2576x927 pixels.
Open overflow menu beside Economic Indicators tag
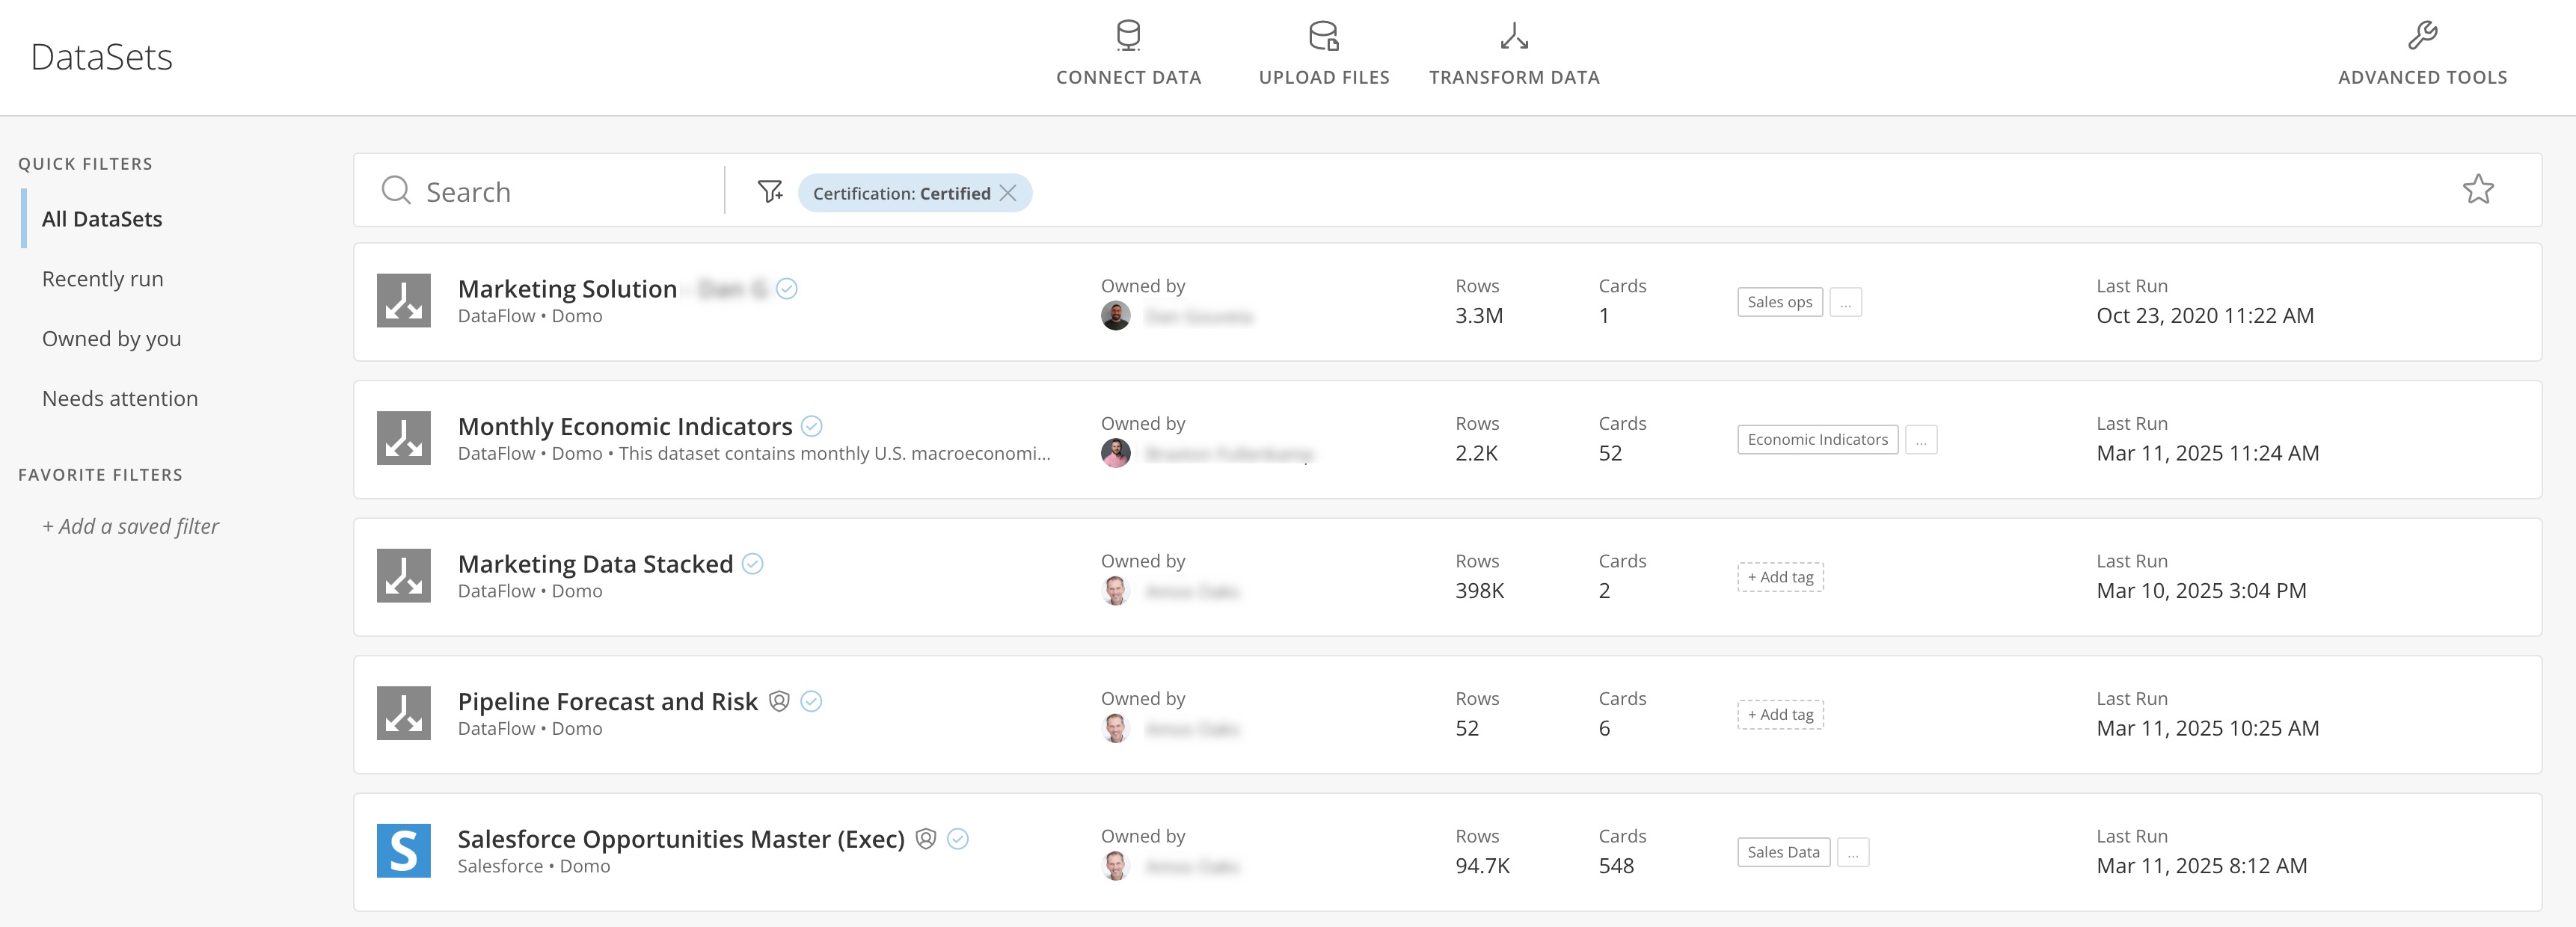1921,439
